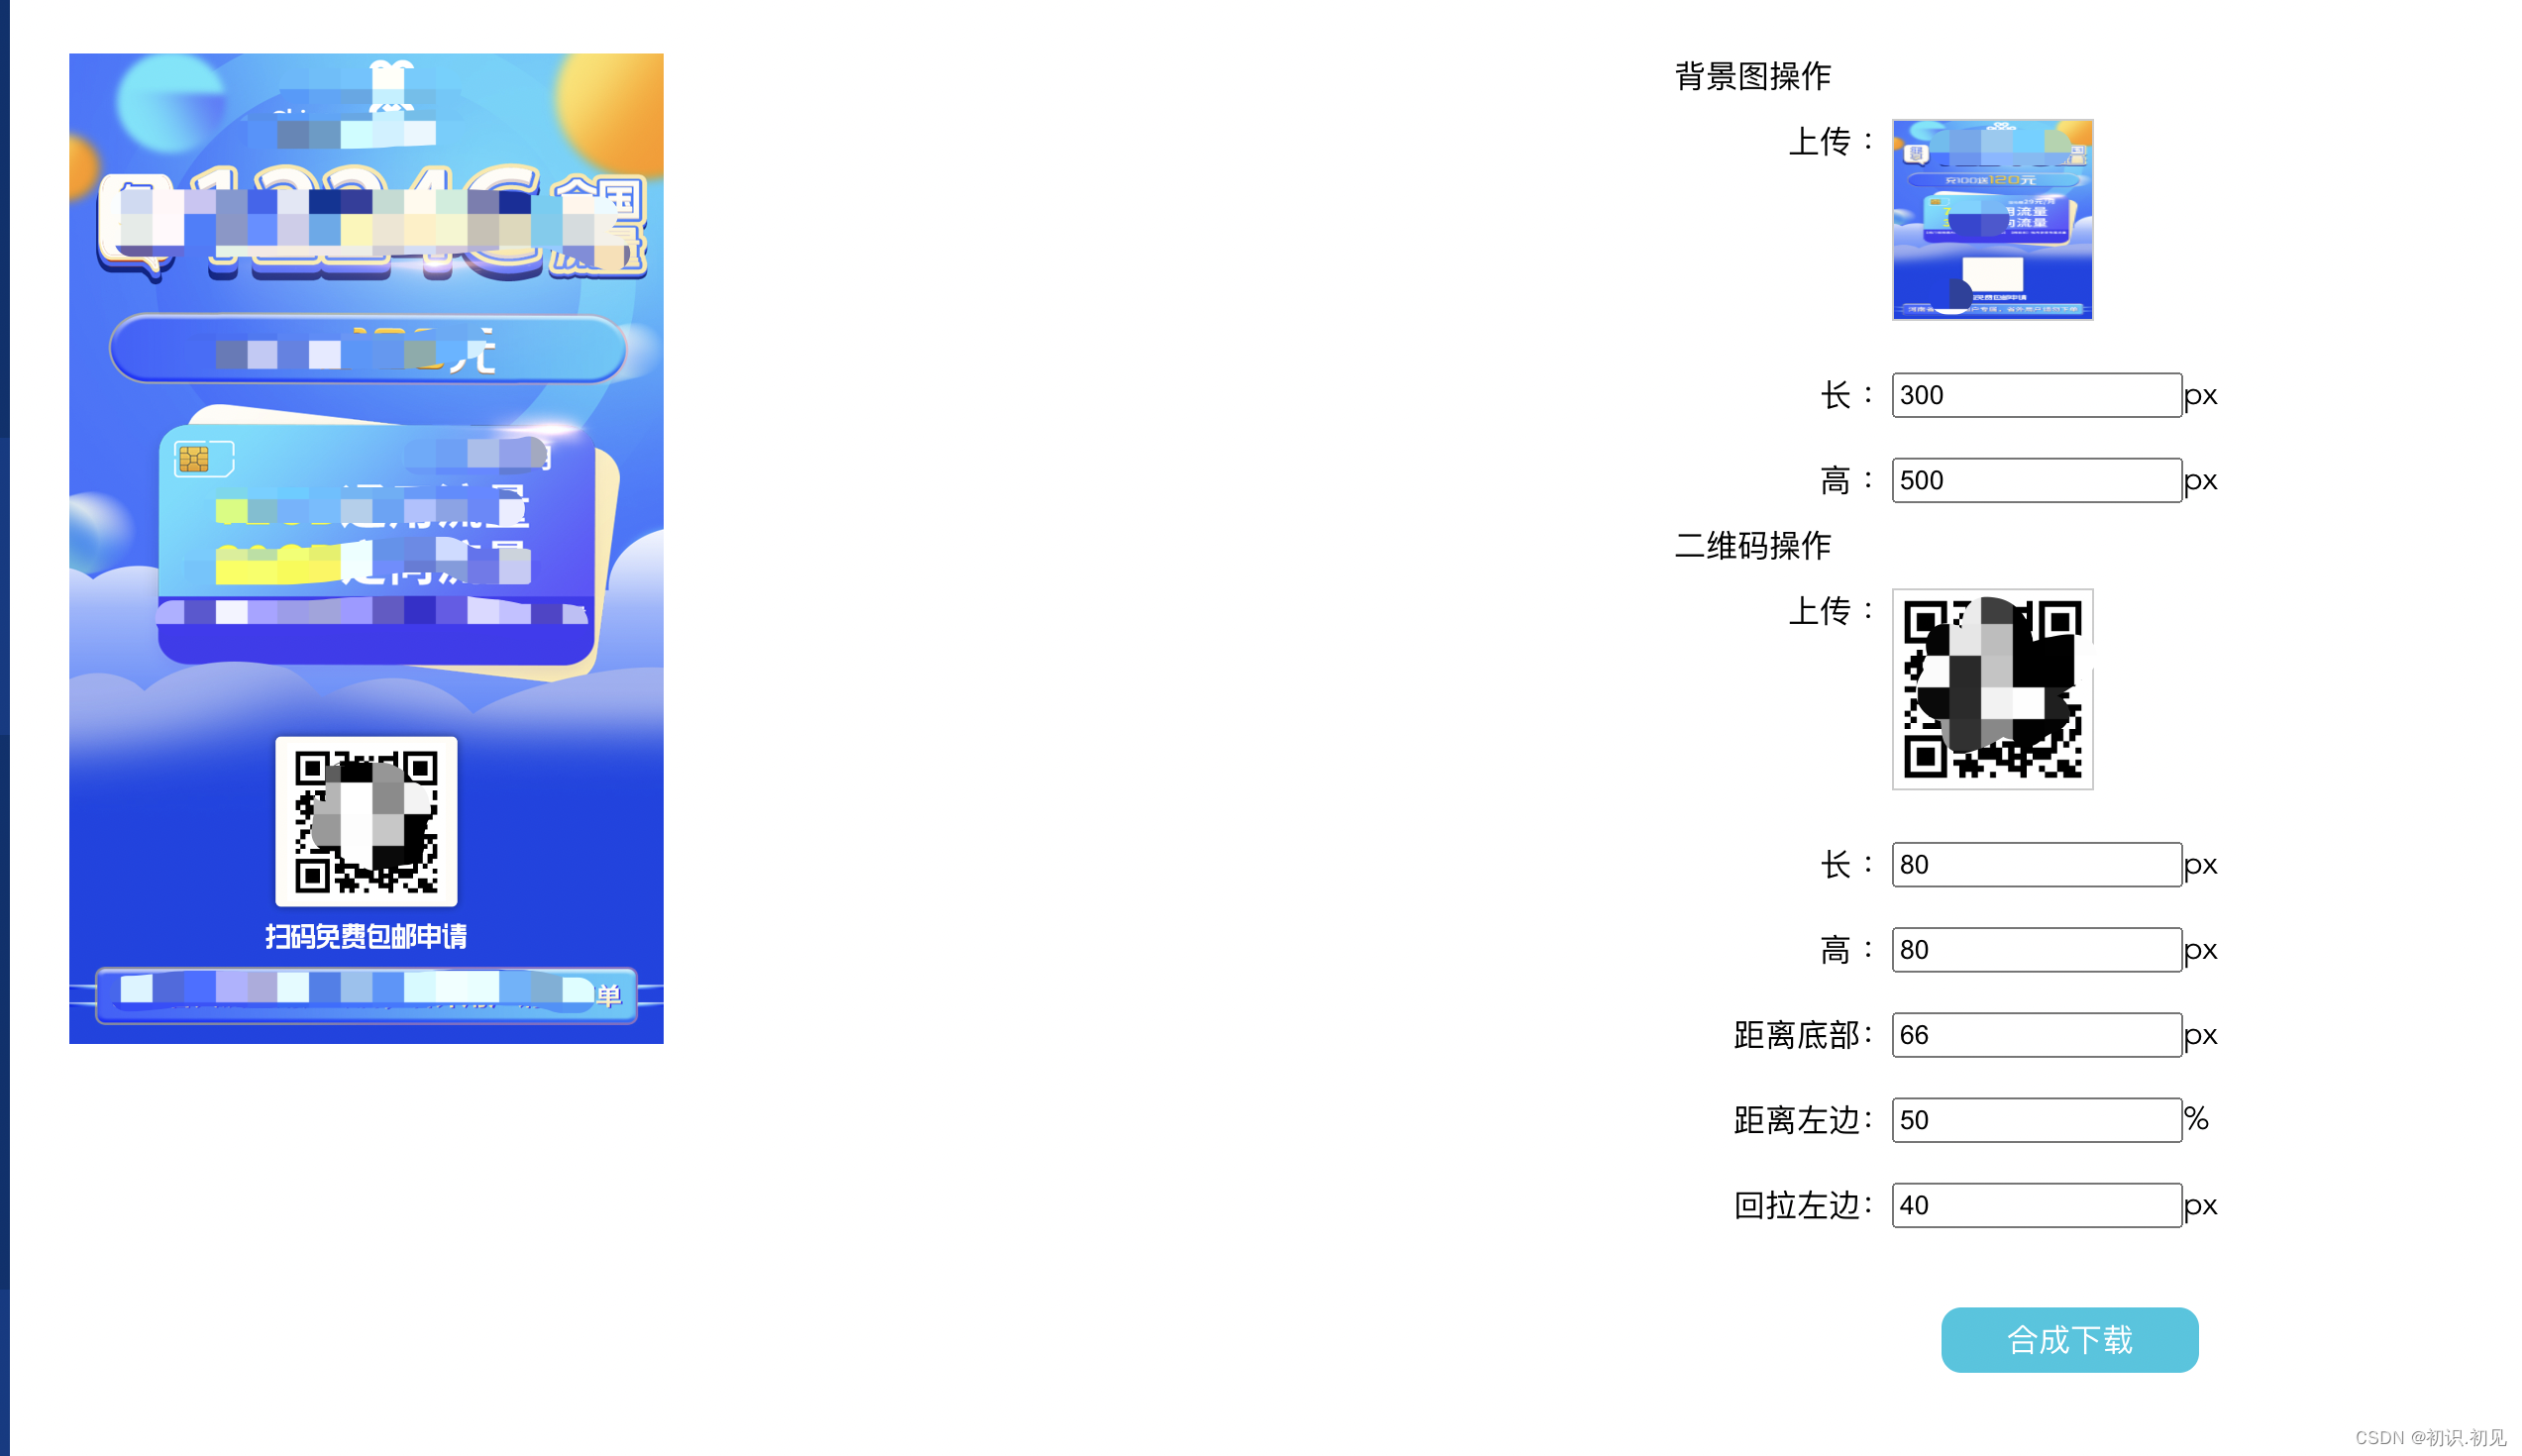Focus the background 长 field showing 300
Screen dimensions: 2522x1456
2035,395
